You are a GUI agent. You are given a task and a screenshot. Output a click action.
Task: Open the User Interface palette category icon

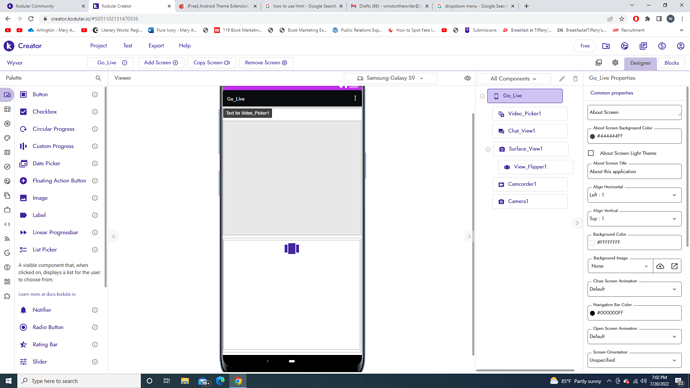(7, 95)
